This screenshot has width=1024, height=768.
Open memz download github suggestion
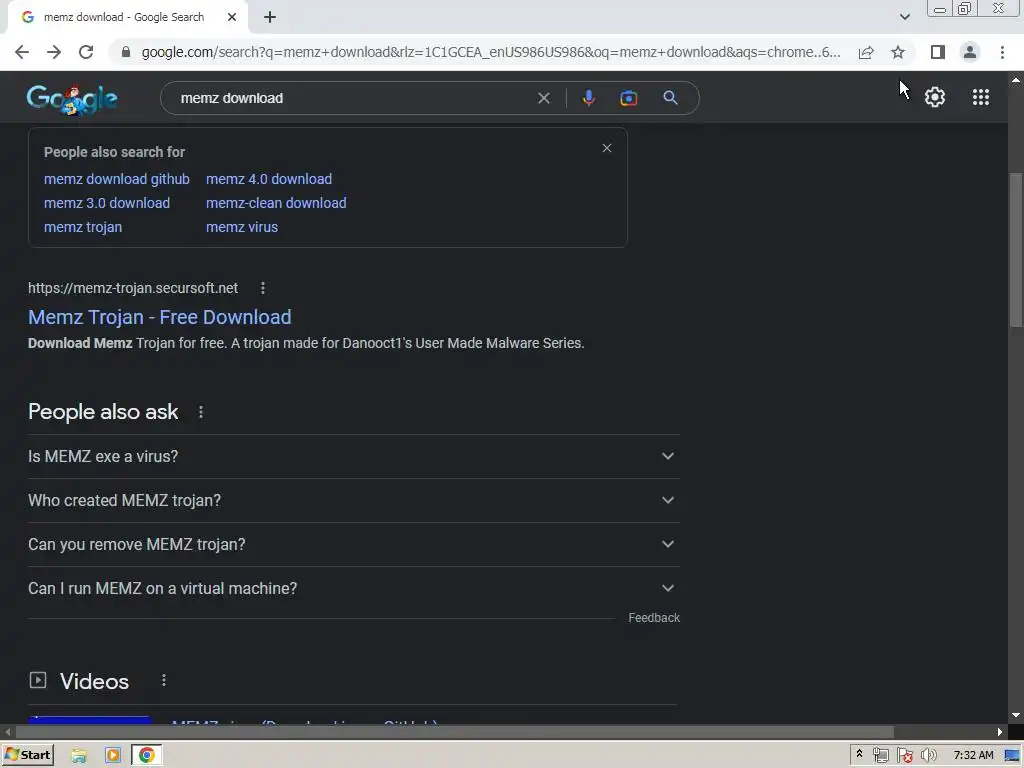coord(116,179)
